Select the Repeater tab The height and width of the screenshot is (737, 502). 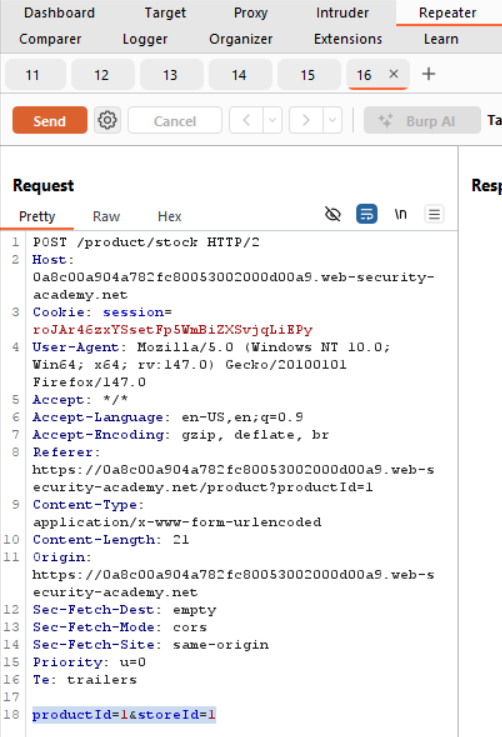tap(447, 13)
